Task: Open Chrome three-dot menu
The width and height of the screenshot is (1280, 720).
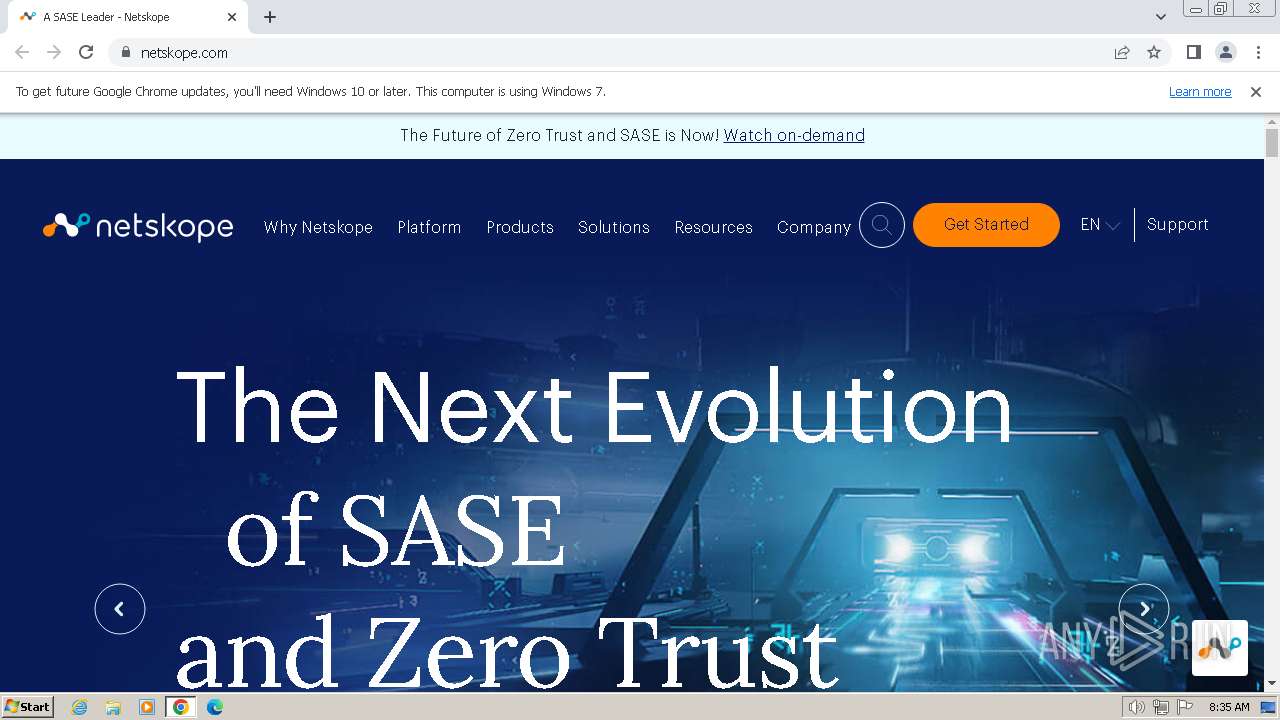Action: pos(1258,52)
